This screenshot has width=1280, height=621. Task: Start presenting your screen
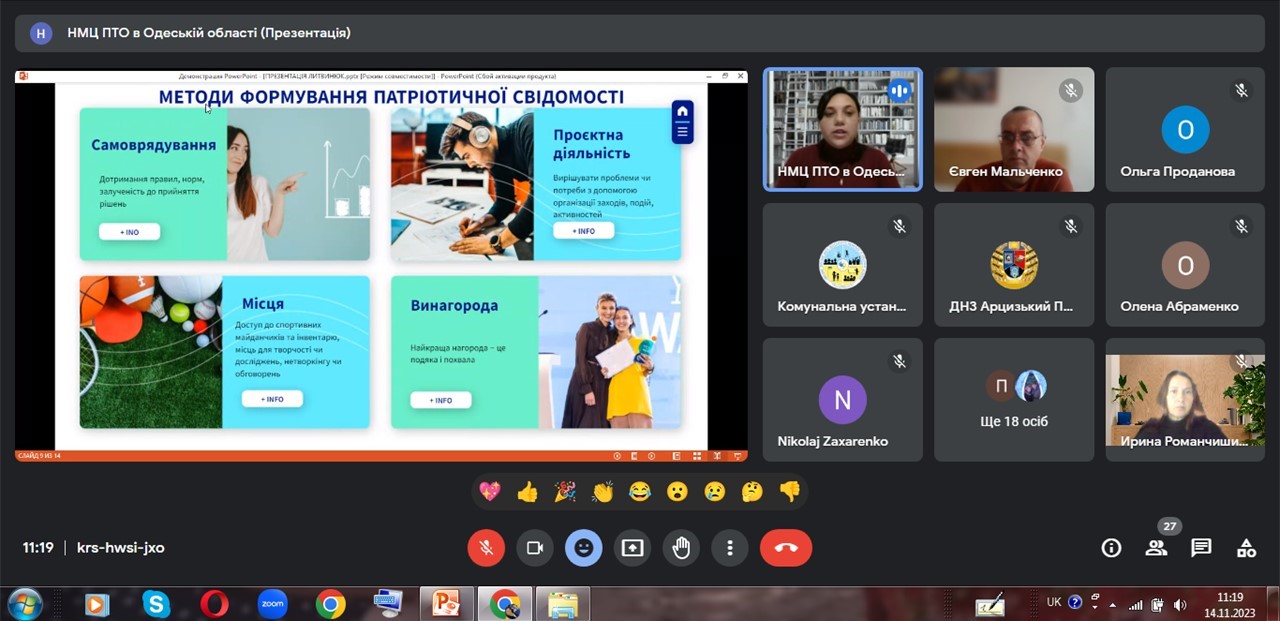click(632, 548)
